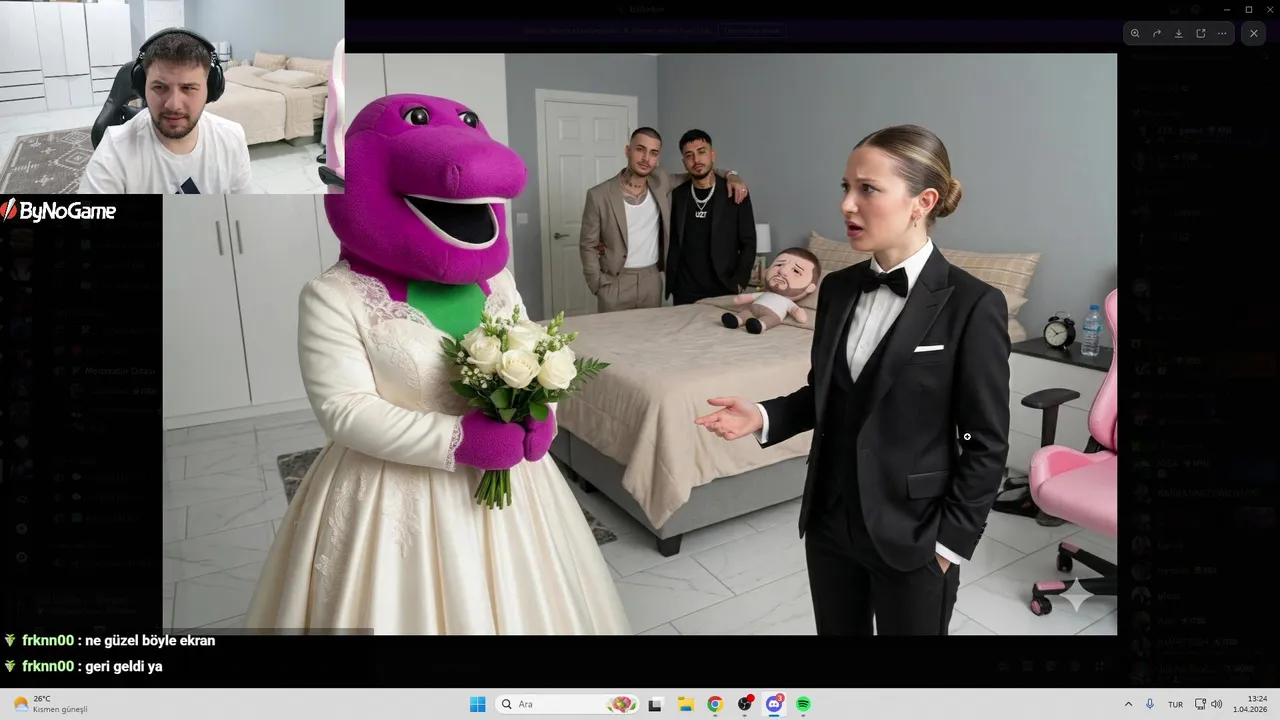This screenshot has width=1280, height=720.
Task: Switch to OBS Studio in the taskbar
Action: click(x=745, y=704)
